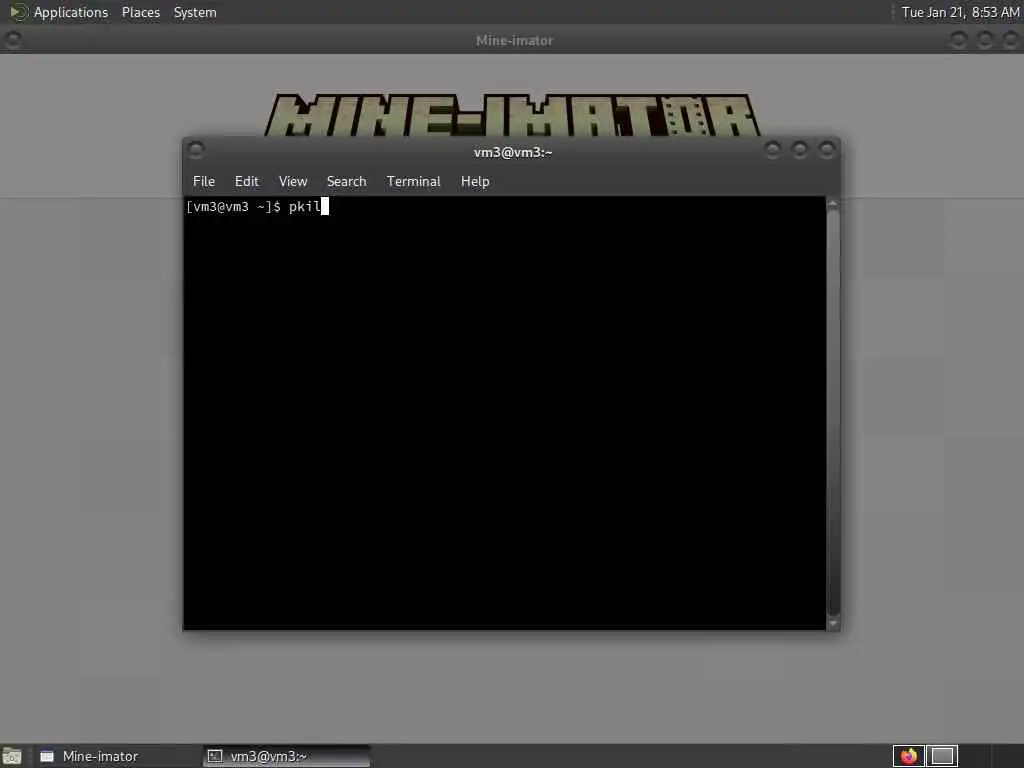The image size is (1024, 768).
Task: Close the vm3@vm3:~ terminal window
Action: (x=827, y=150)
